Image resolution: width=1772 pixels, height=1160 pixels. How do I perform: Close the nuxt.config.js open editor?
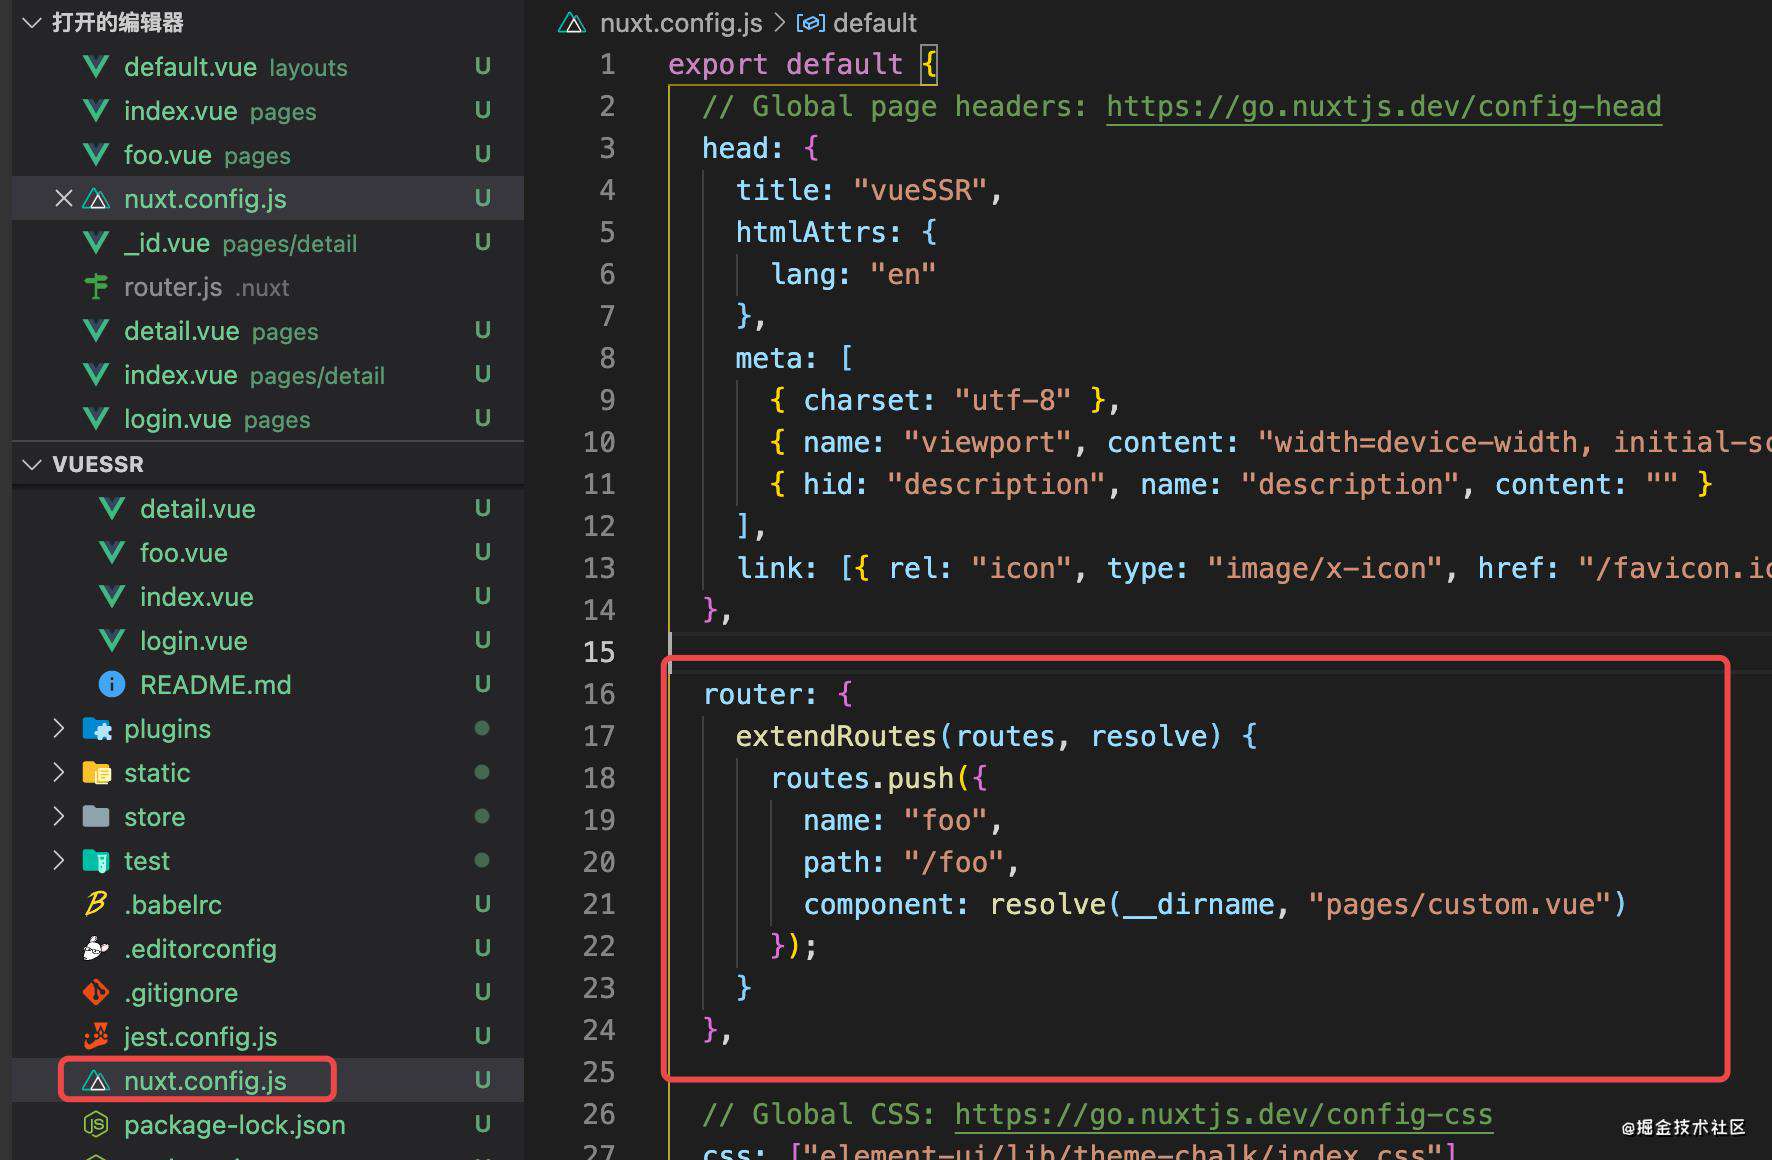click(x=64, y=199)
